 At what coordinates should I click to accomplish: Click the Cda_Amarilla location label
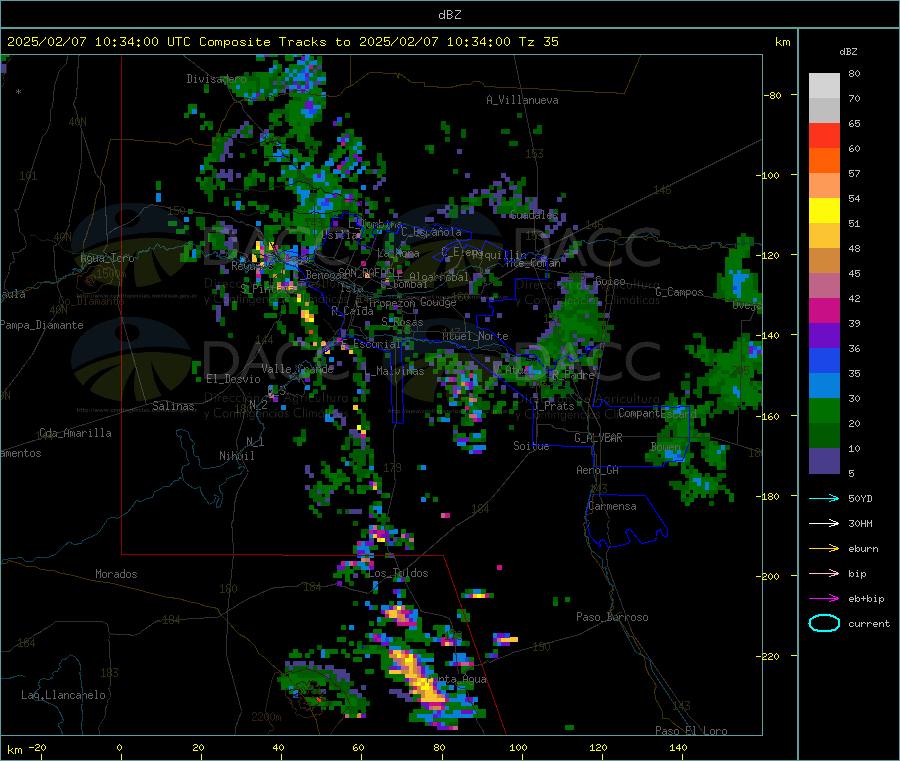[x=75, y=433]
